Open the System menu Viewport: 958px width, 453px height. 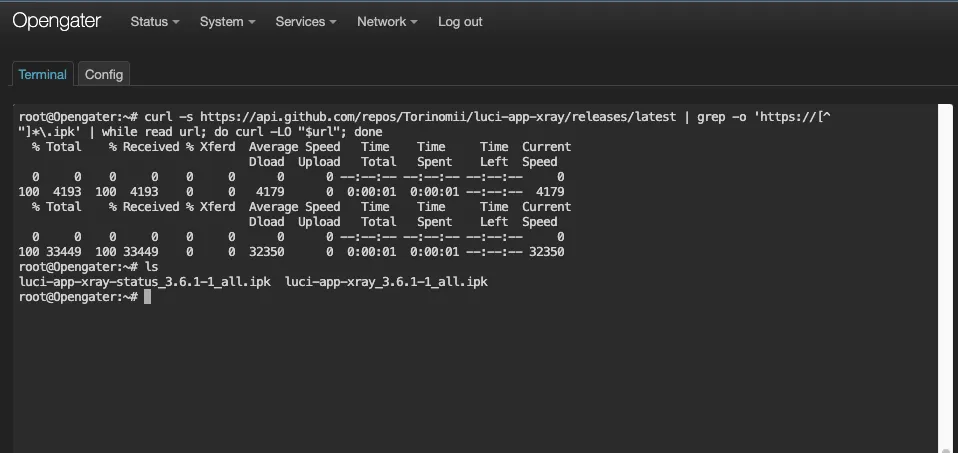[227, 21]
